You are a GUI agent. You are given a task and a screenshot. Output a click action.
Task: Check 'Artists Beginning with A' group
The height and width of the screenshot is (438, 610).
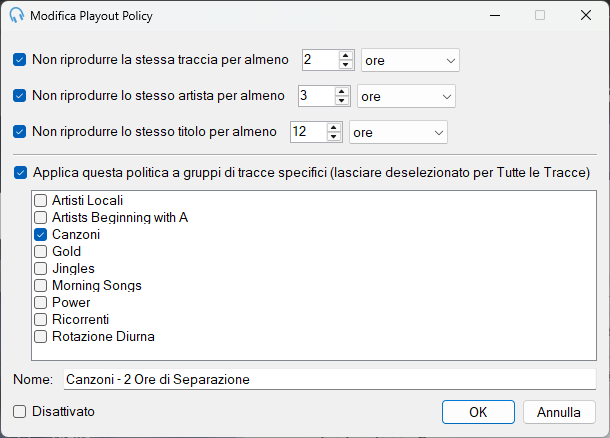point(40,217)
